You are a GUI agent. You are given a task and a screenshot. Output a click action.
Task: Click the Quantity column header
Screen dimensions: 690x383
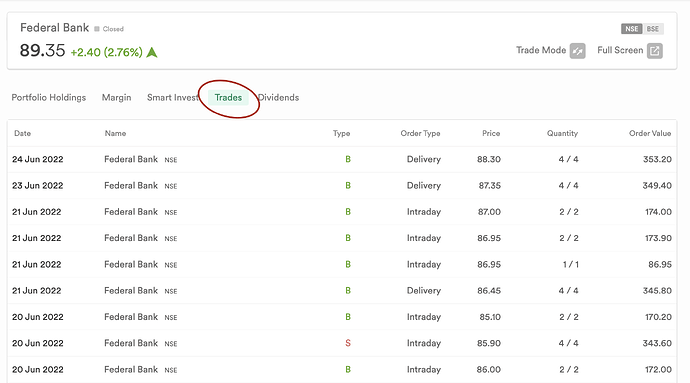pos(562,133)
